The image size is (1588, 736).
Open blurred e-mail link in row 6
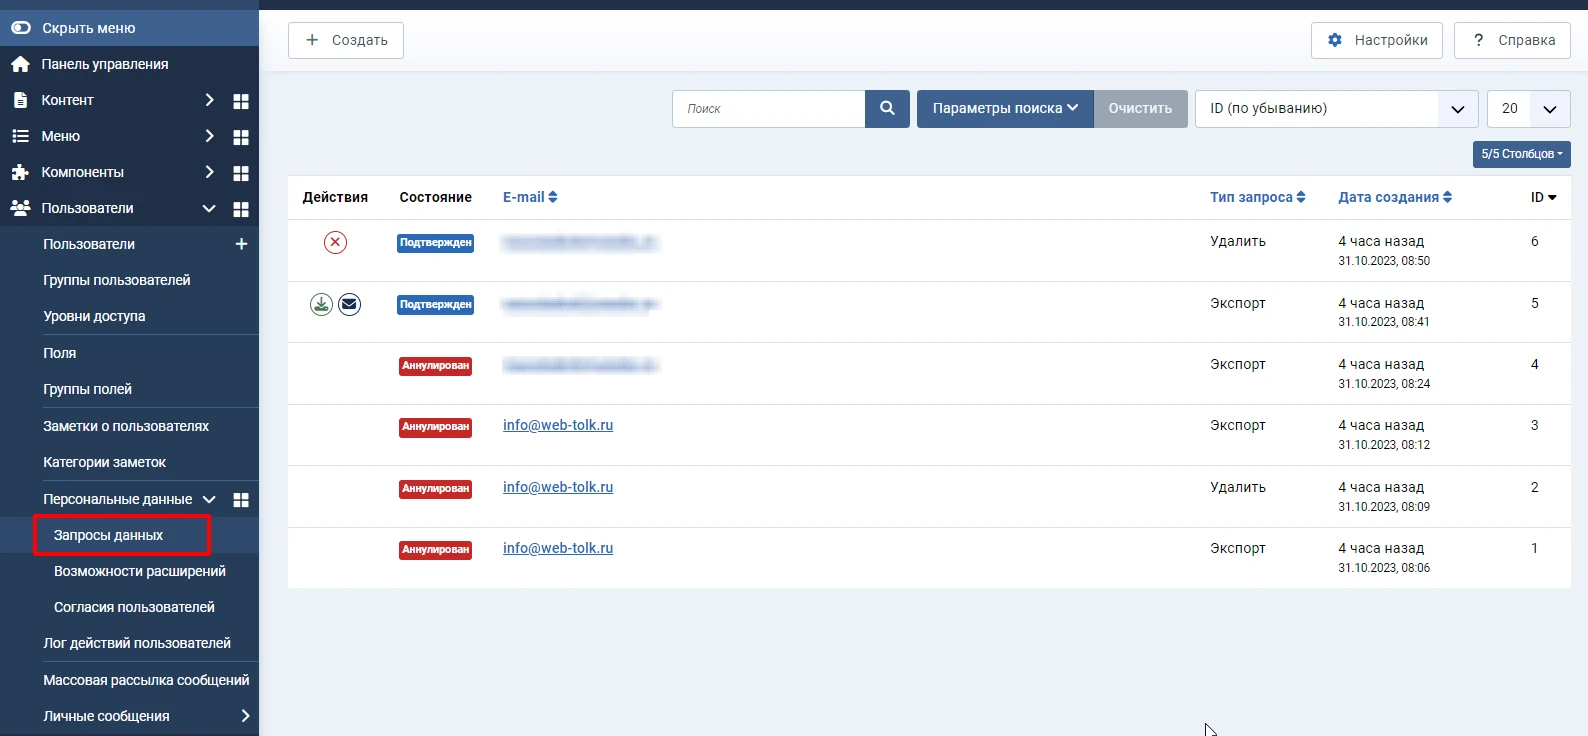(580, 242)
